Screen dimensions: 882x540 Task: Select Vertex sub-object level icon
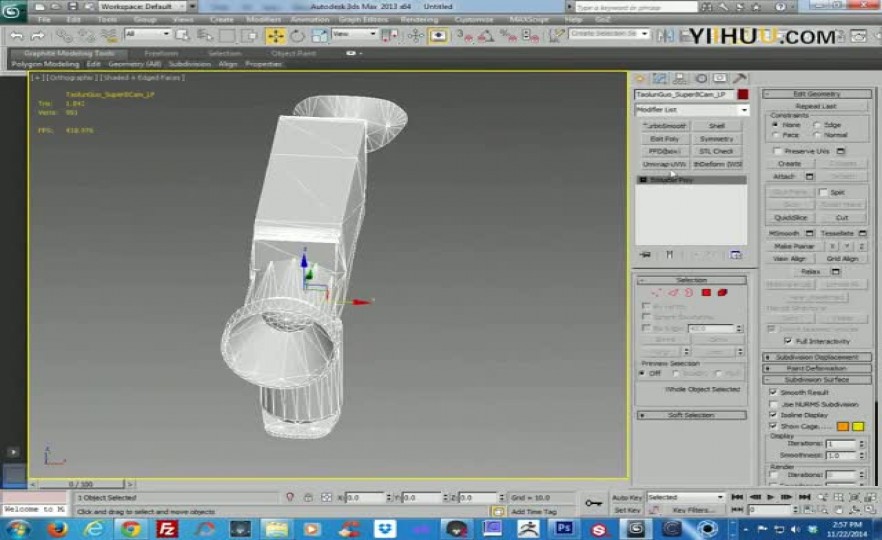656,292
